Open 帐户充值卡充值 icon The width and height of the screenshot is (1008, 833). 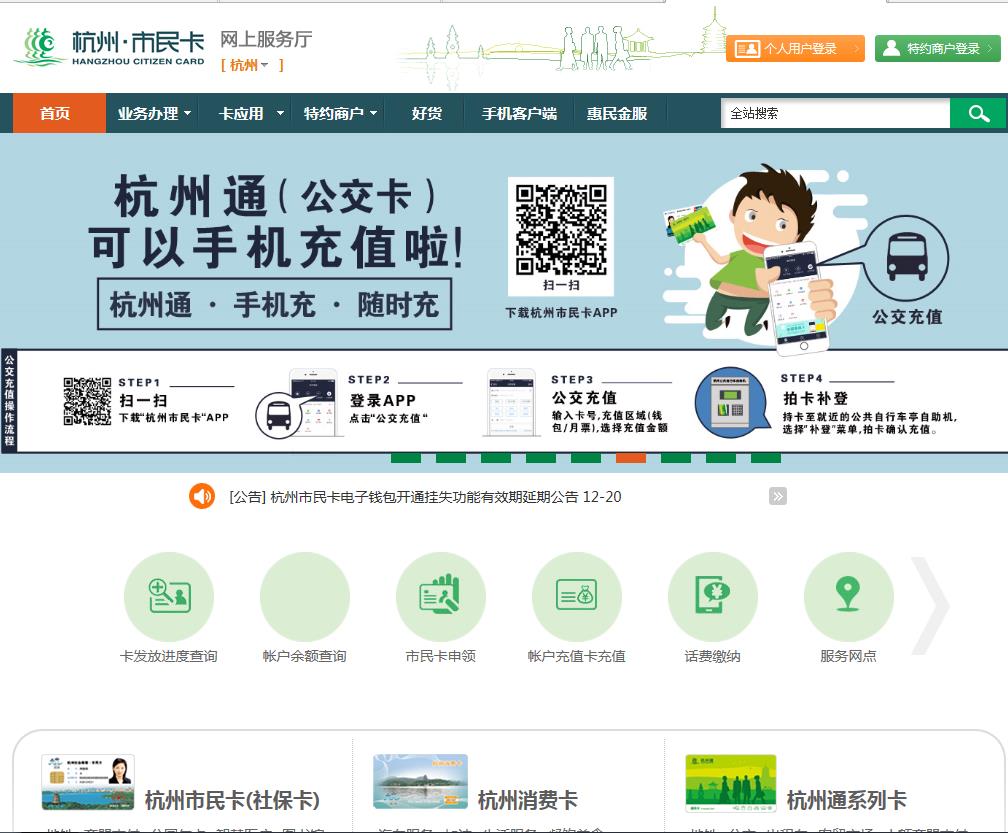[577, 597]
